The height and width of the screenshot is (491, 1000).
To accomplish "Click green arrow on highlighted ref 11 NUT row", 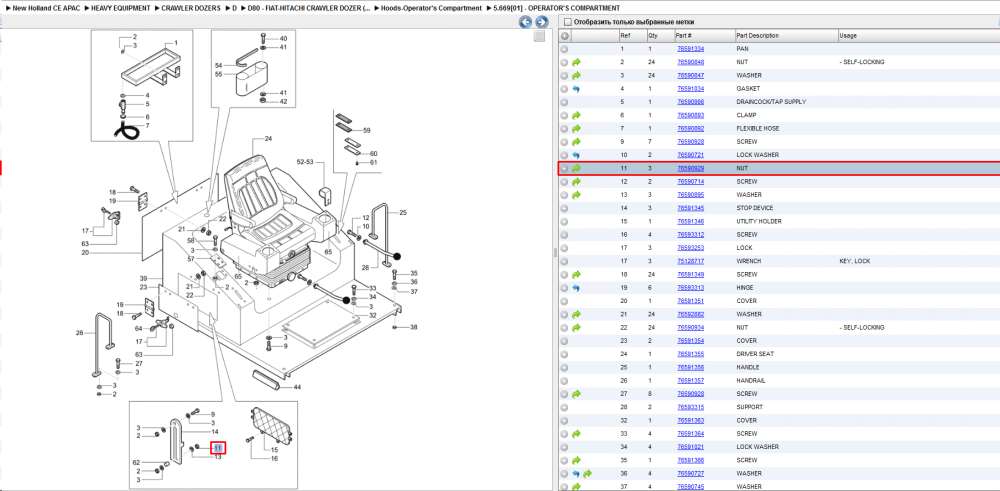I will click(577, 168).
